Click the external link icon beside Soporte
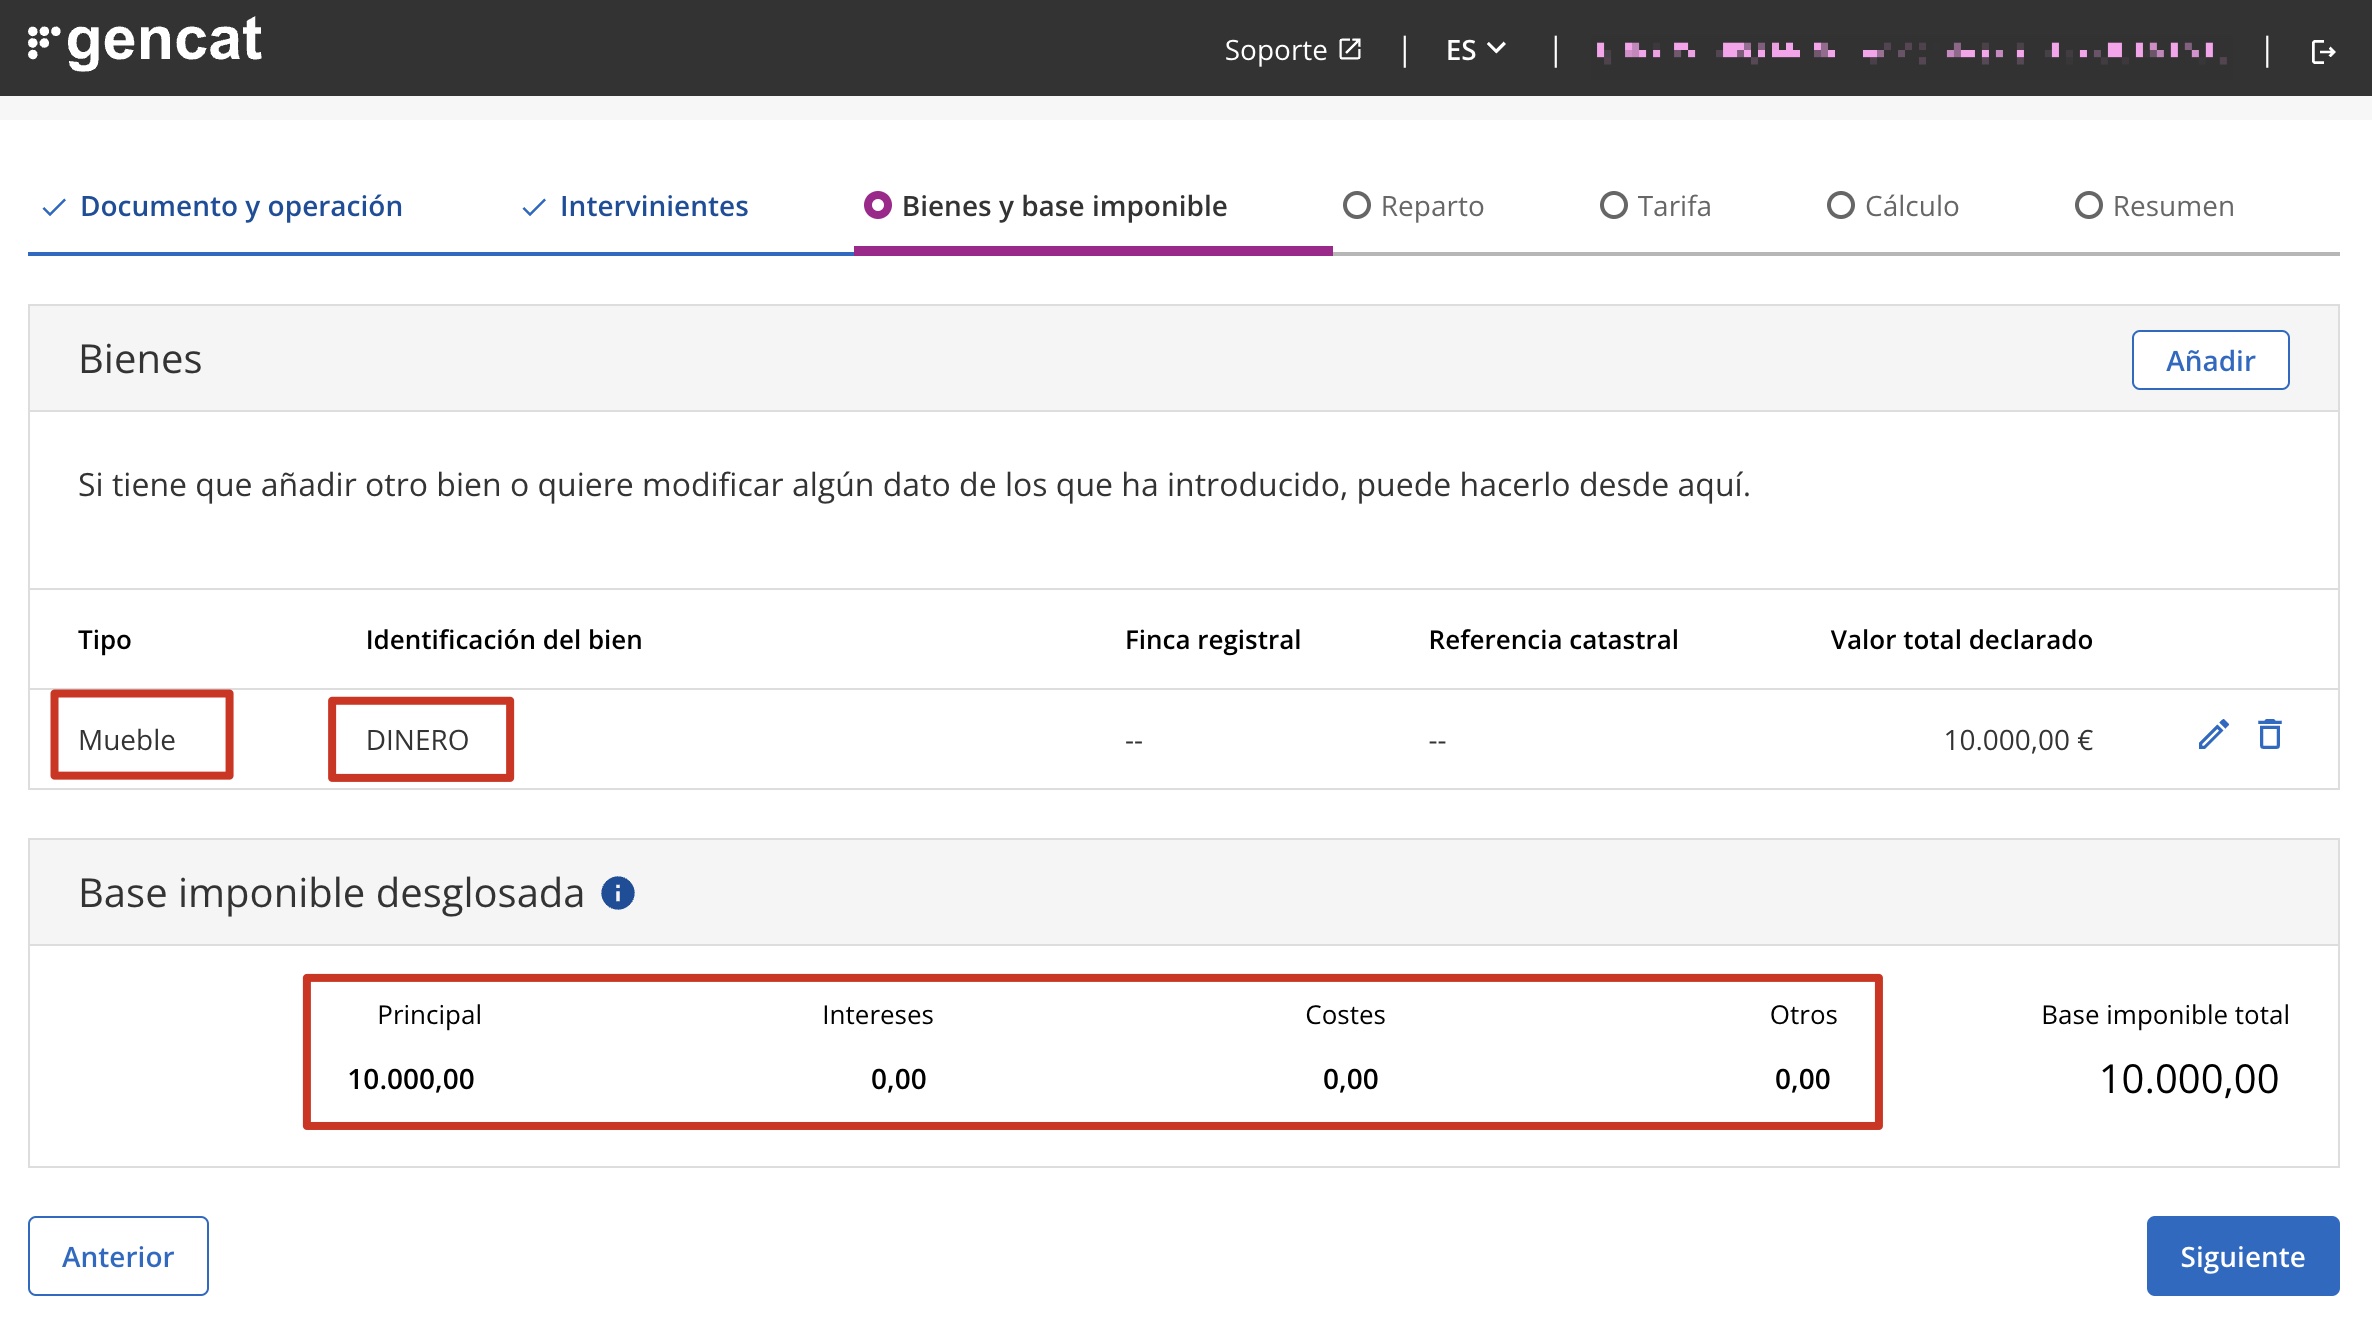Image resolution: width=2372 pixels, height=1344 pixels. pyautogui.click(x=1350, y=49)
